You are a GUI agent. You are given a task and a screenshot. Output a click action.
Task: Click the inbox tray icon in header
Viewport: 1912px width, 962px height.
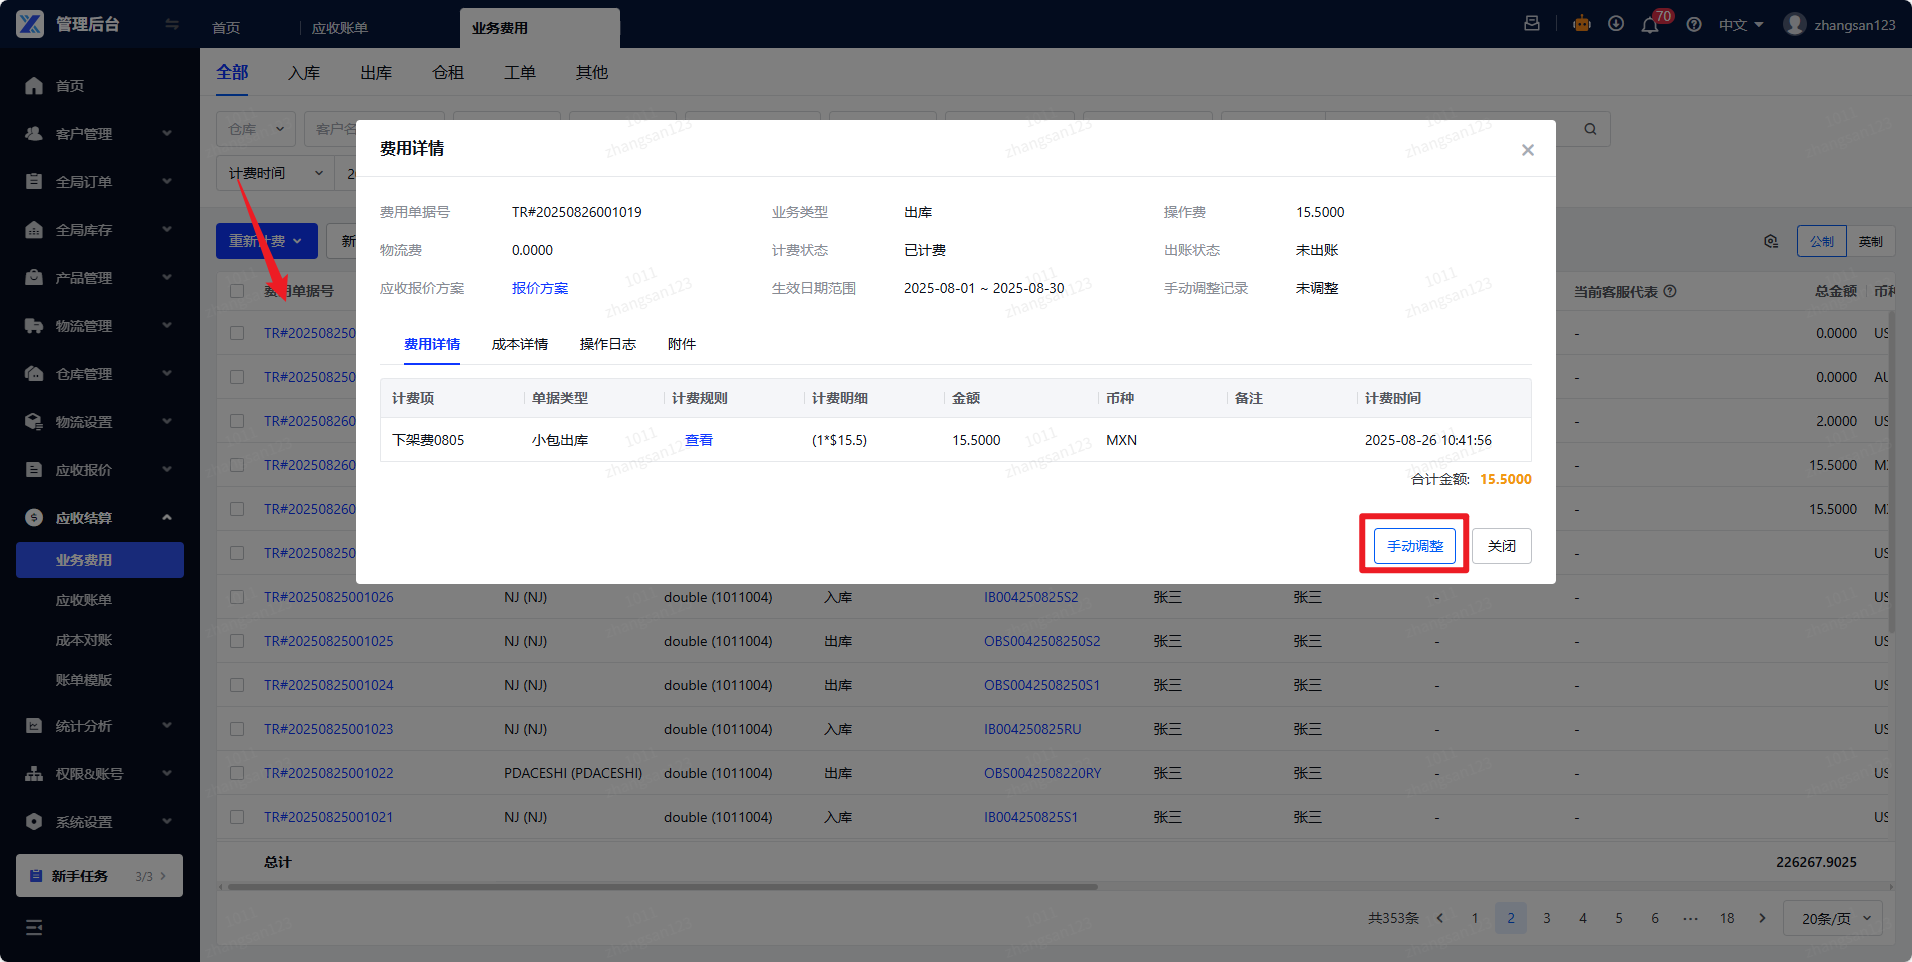1532,24
